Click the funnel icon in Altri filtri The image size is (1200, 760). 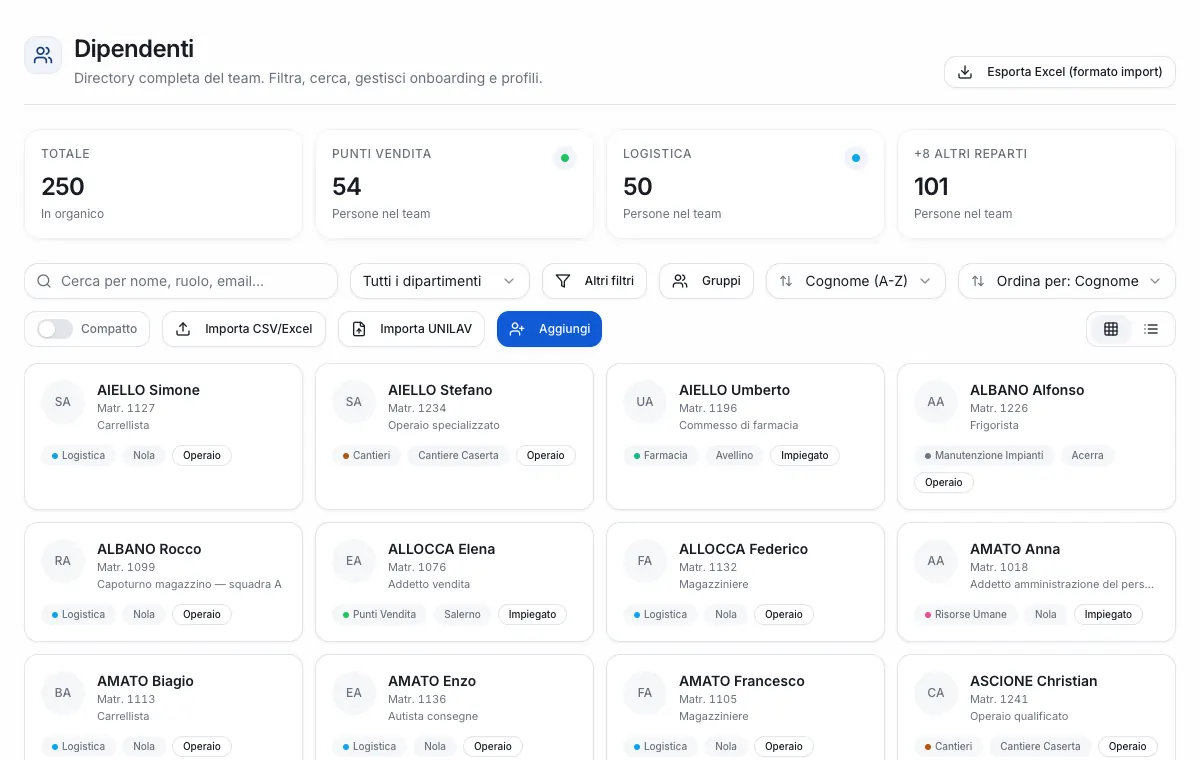pos(563,281)
